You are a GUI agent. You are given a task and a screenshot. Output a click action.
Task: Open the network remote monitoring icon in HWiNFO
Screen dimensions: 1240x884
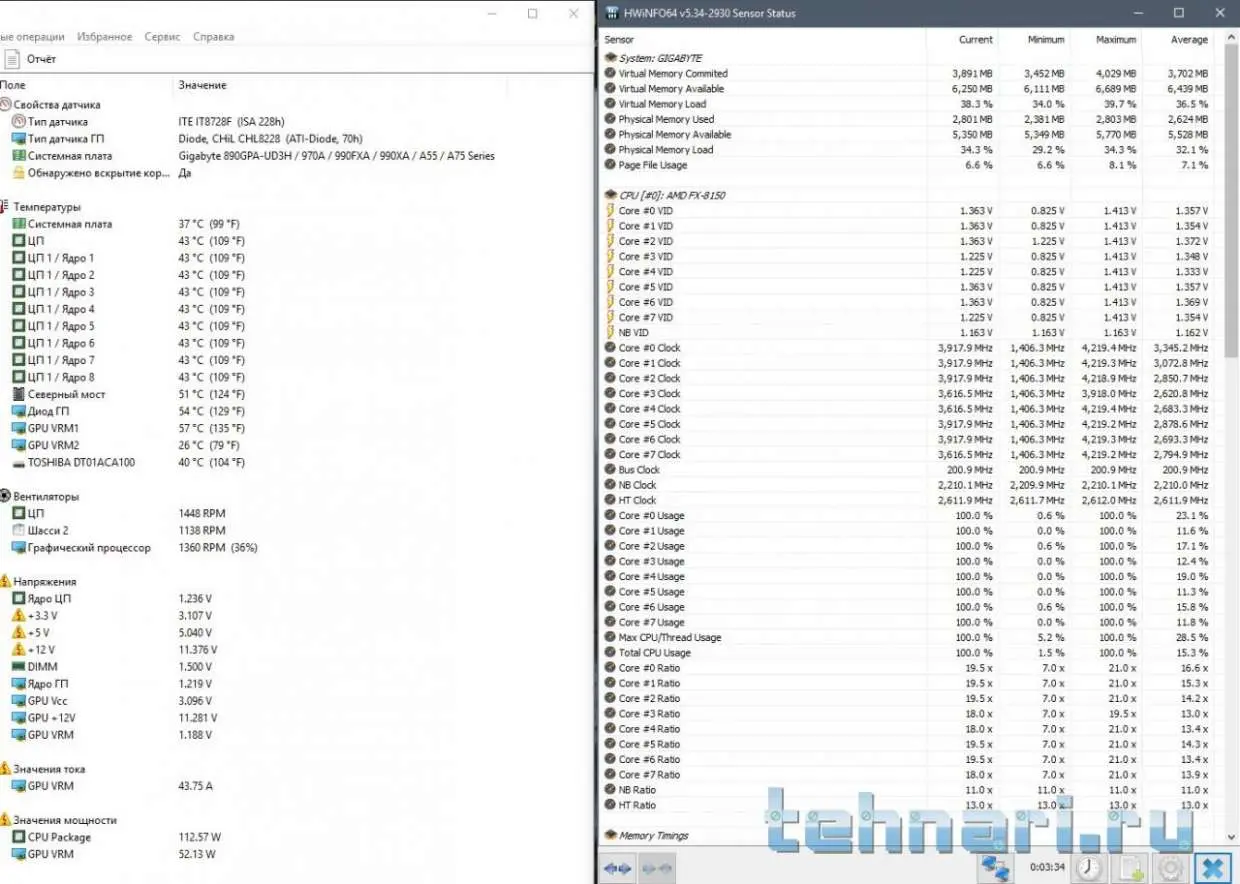click(x=995, y=867)
